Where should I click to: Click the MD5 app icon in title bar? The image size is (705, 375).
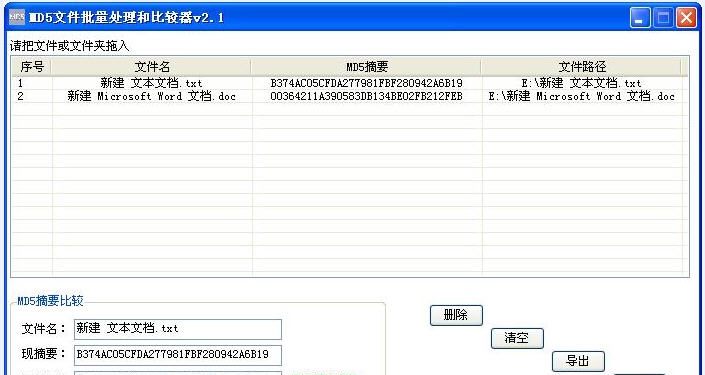17,18
